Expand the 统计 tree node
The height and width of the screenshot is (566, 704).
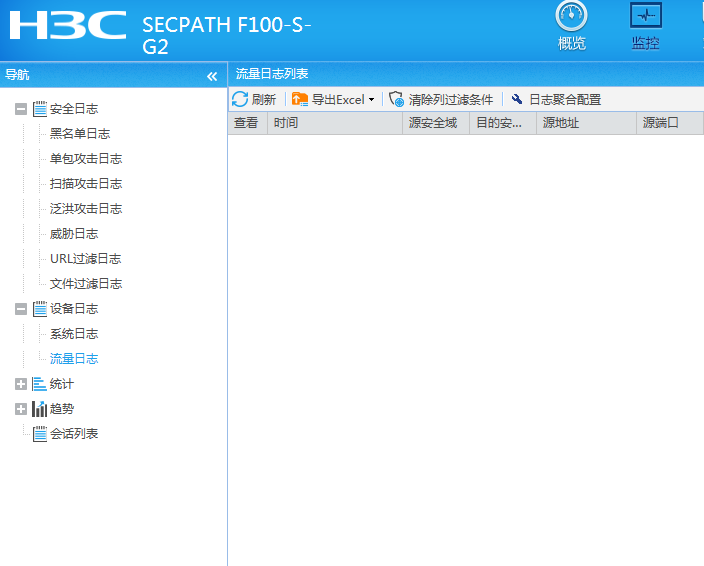pyautogui.click(x=21, y=384)
